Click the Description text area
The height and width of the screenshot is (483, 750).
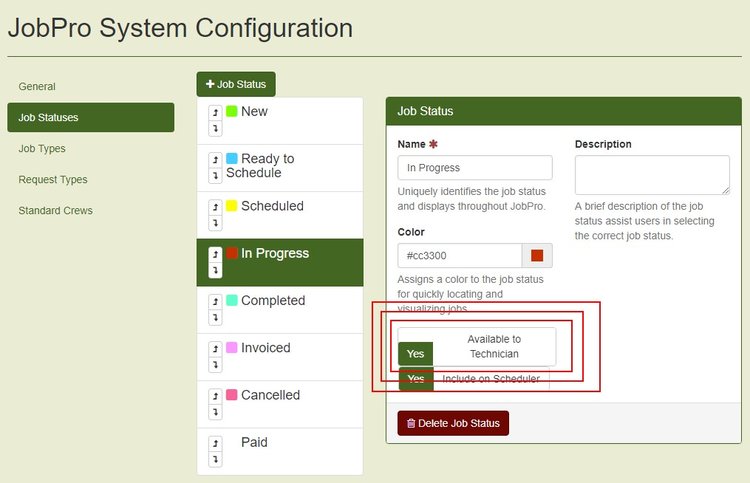(x=651, y=175)
